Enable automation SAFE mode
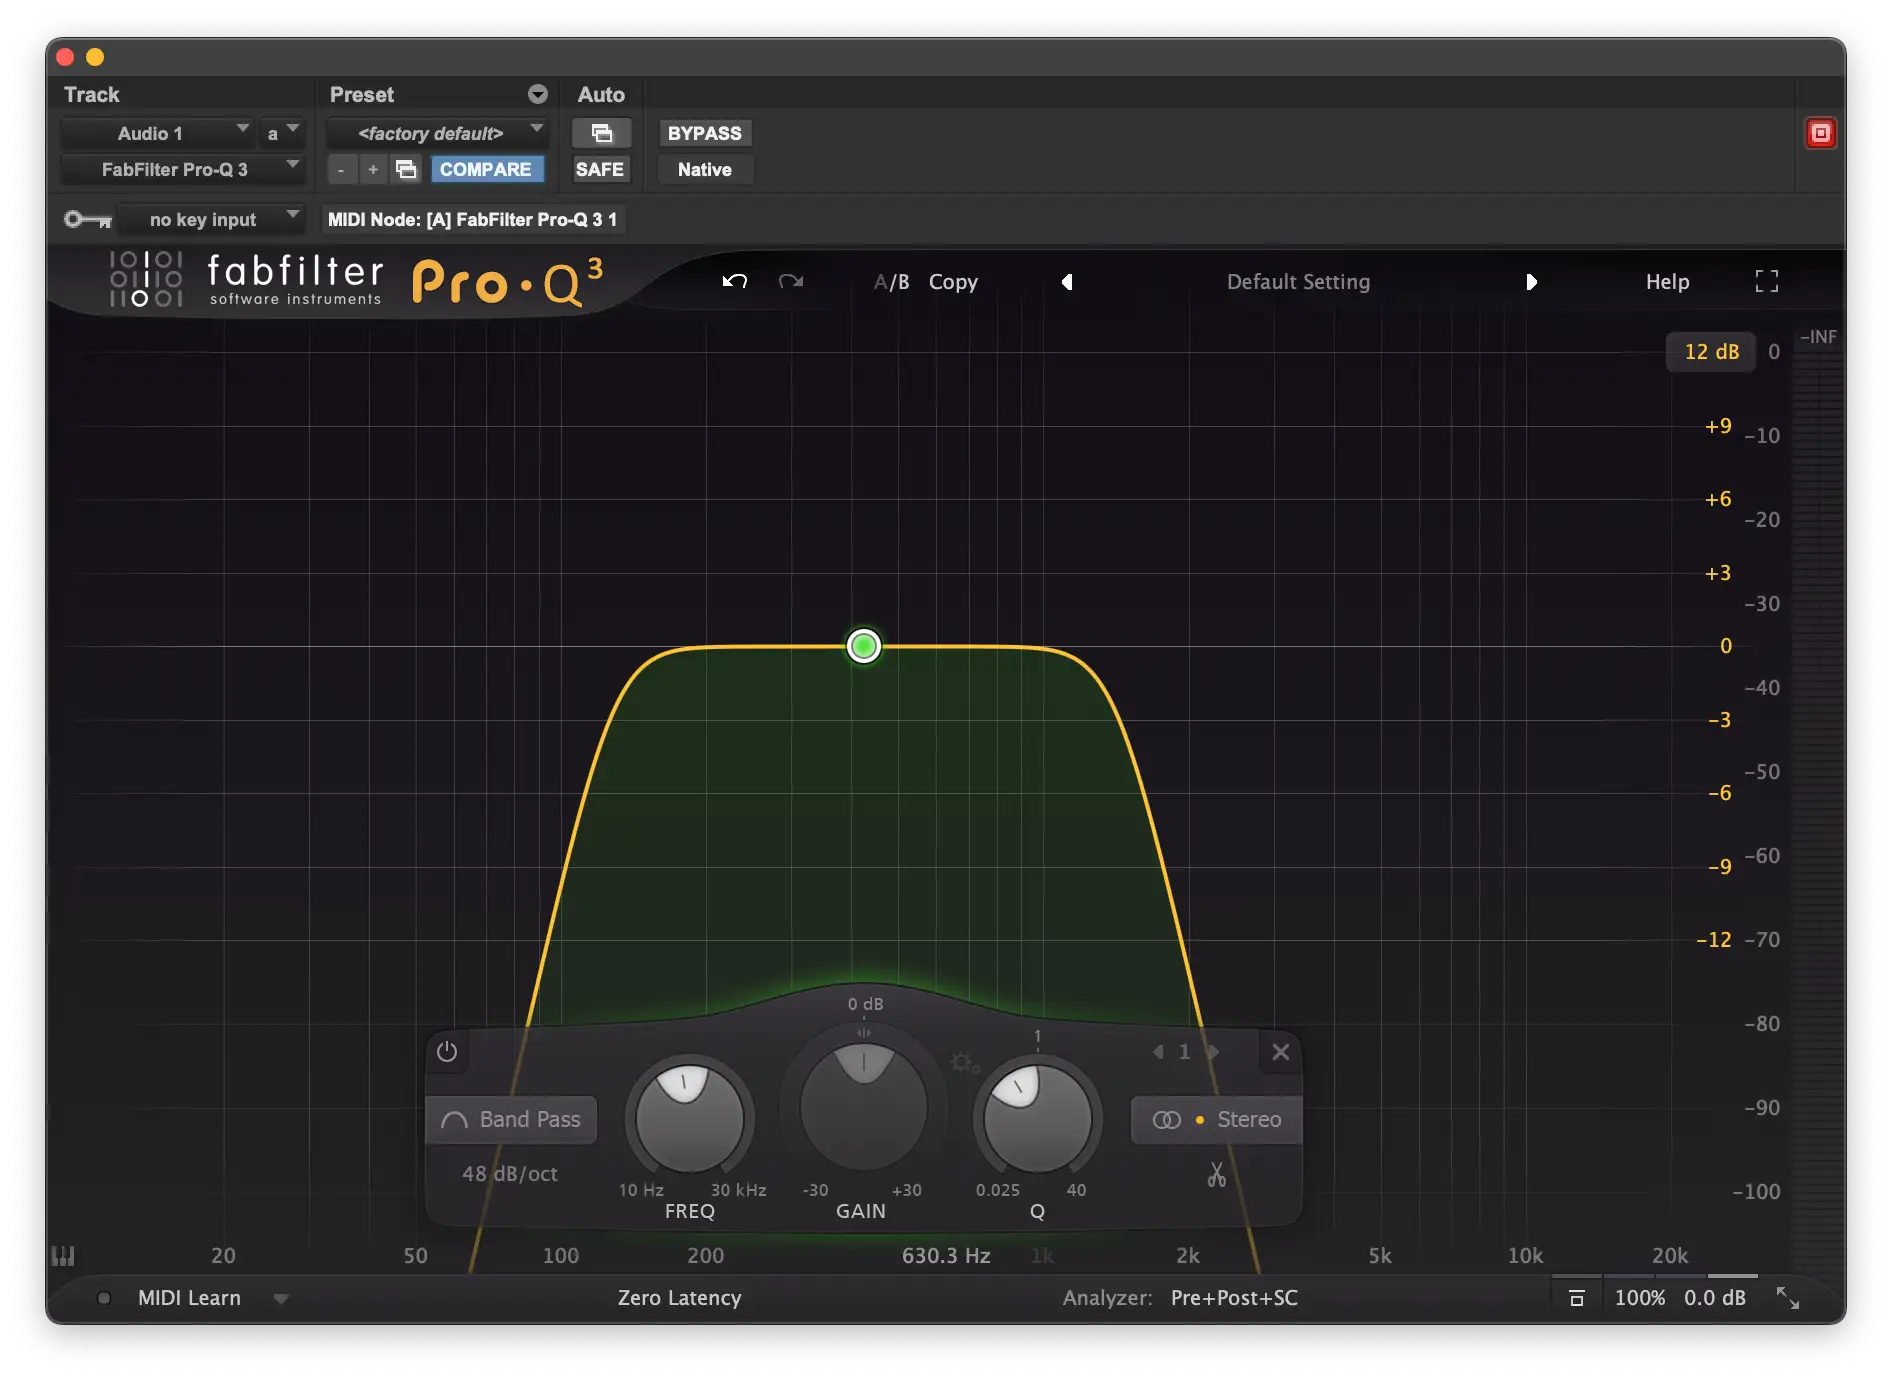 click(x=599, y=170)
